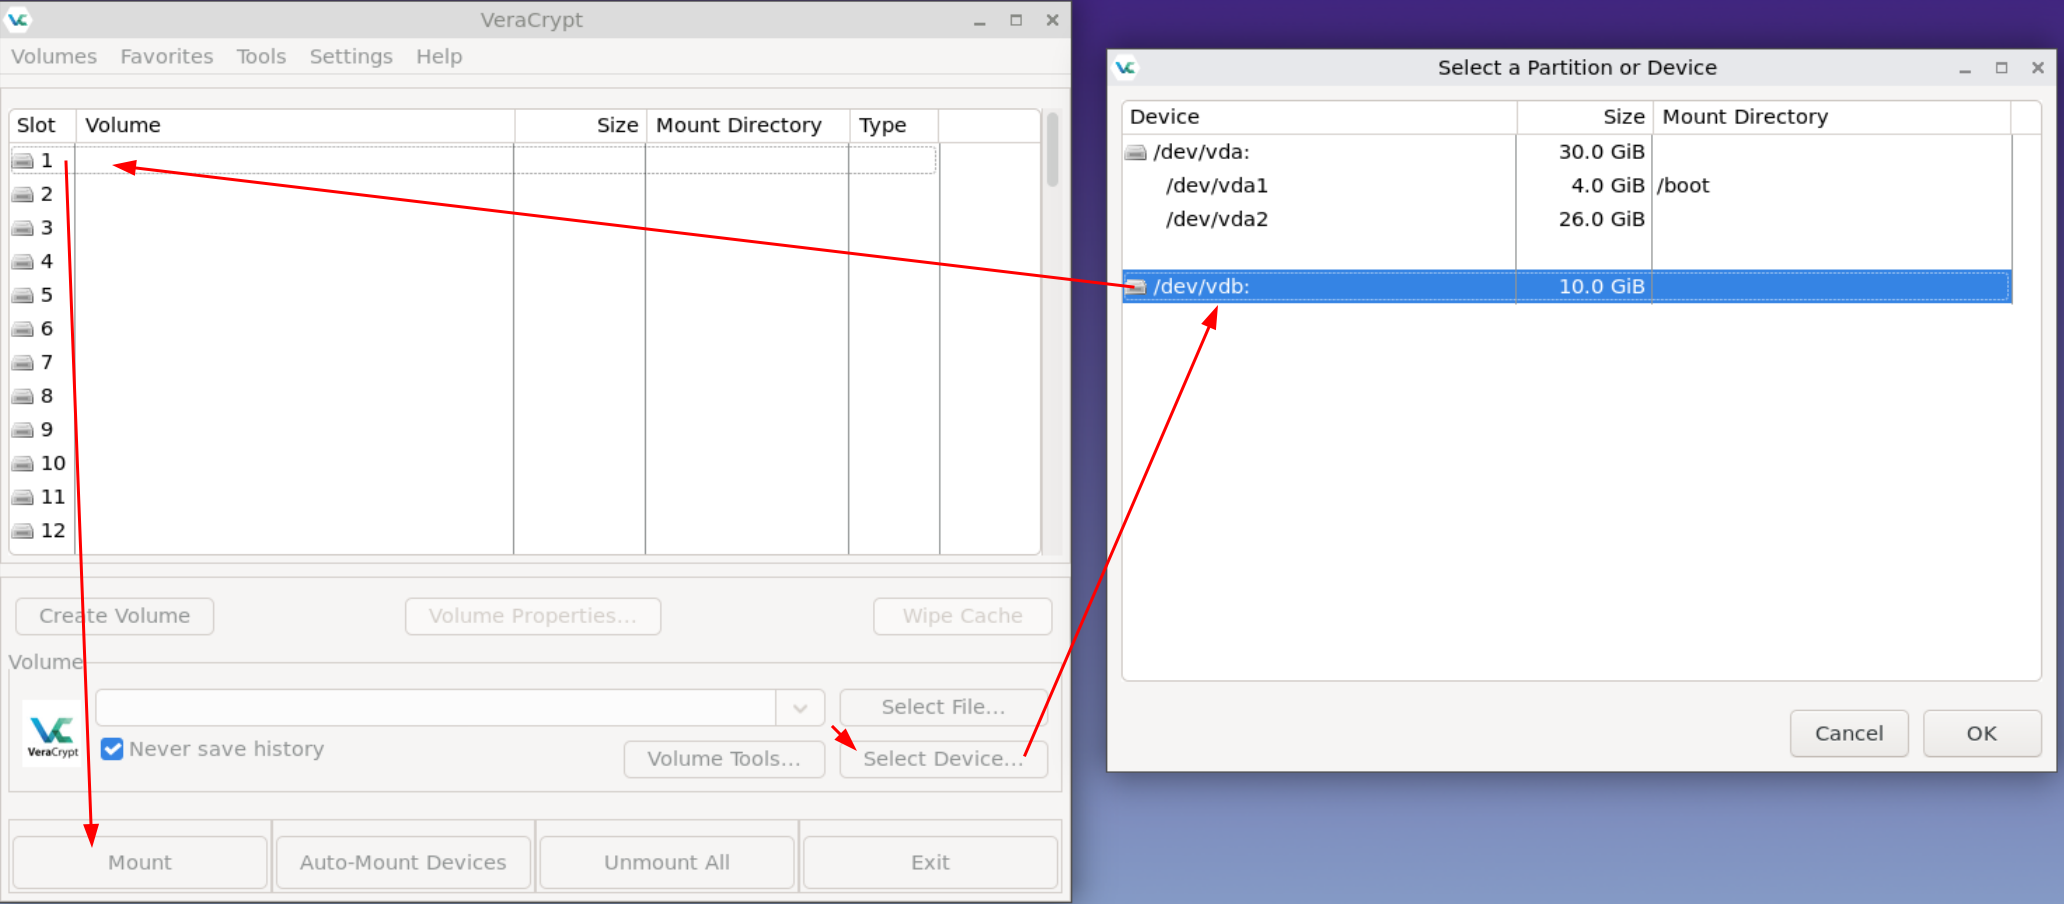Minimize the VeraCrypt main window
Image resolution: width=2064 pixels, height=904 pixels.
coord(979,21)
